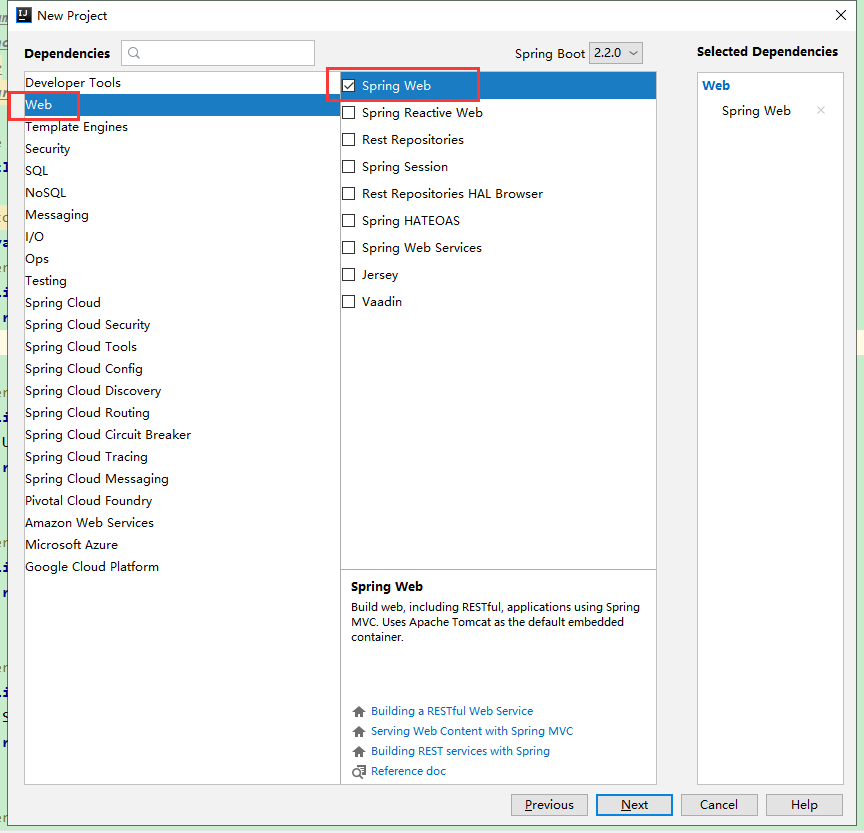Open the I/O category
The width and height of the screenshot is (864, 833).
pos(182,237)
